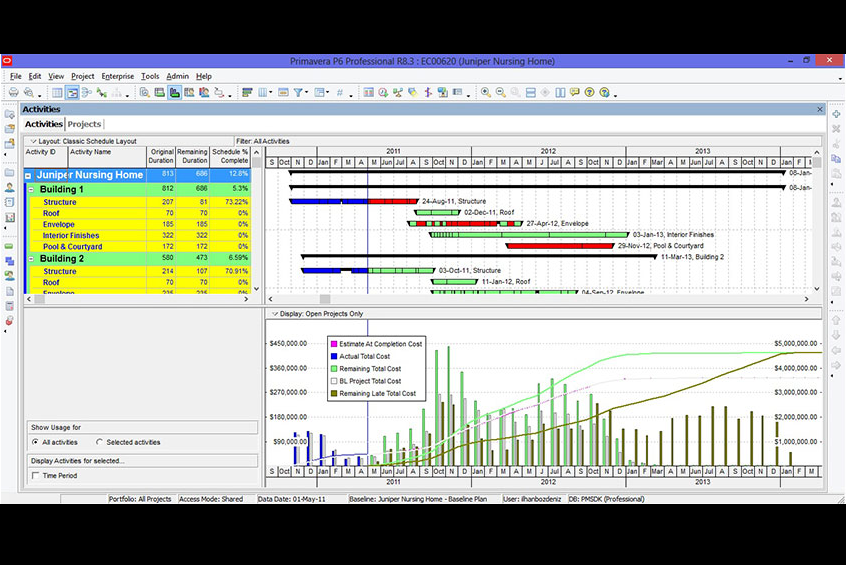Viewport: 846px width, 565px height.
Task: Click Data Date: 01-May-11 in status bar
Action: [x=291, y=499]
